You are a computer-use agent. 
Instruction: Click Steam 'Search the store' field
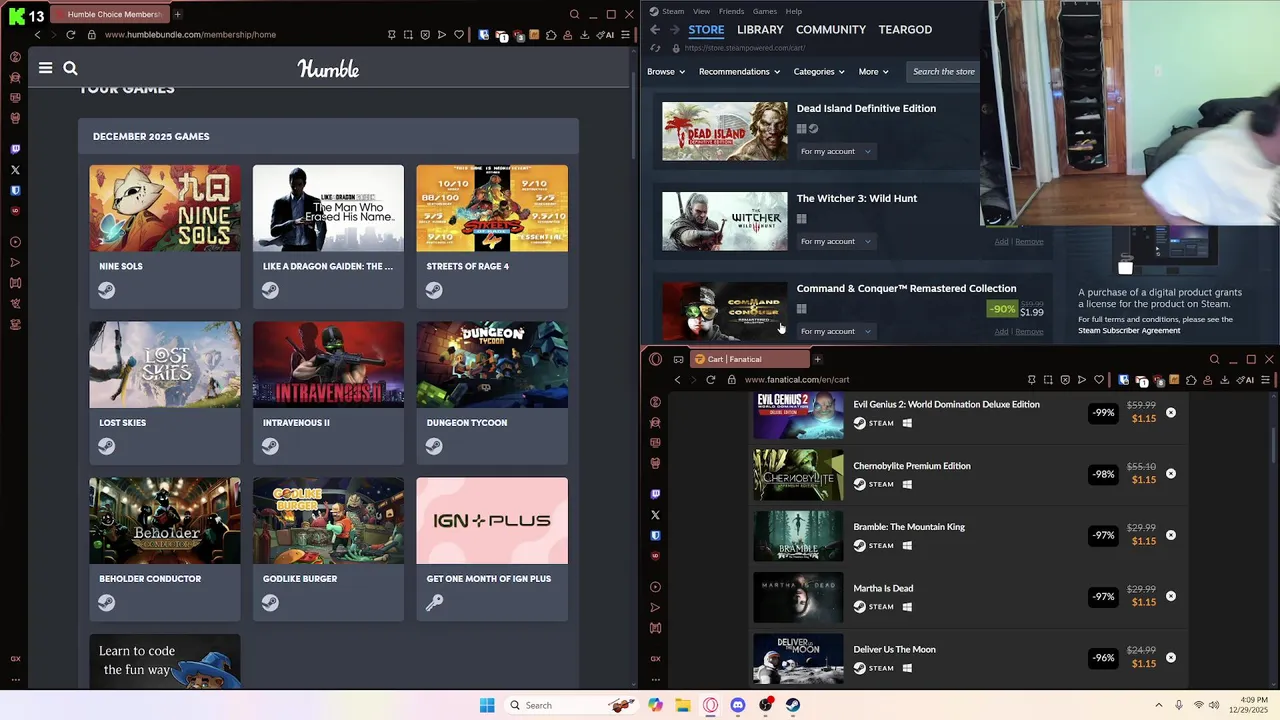[x=944, y=72]
